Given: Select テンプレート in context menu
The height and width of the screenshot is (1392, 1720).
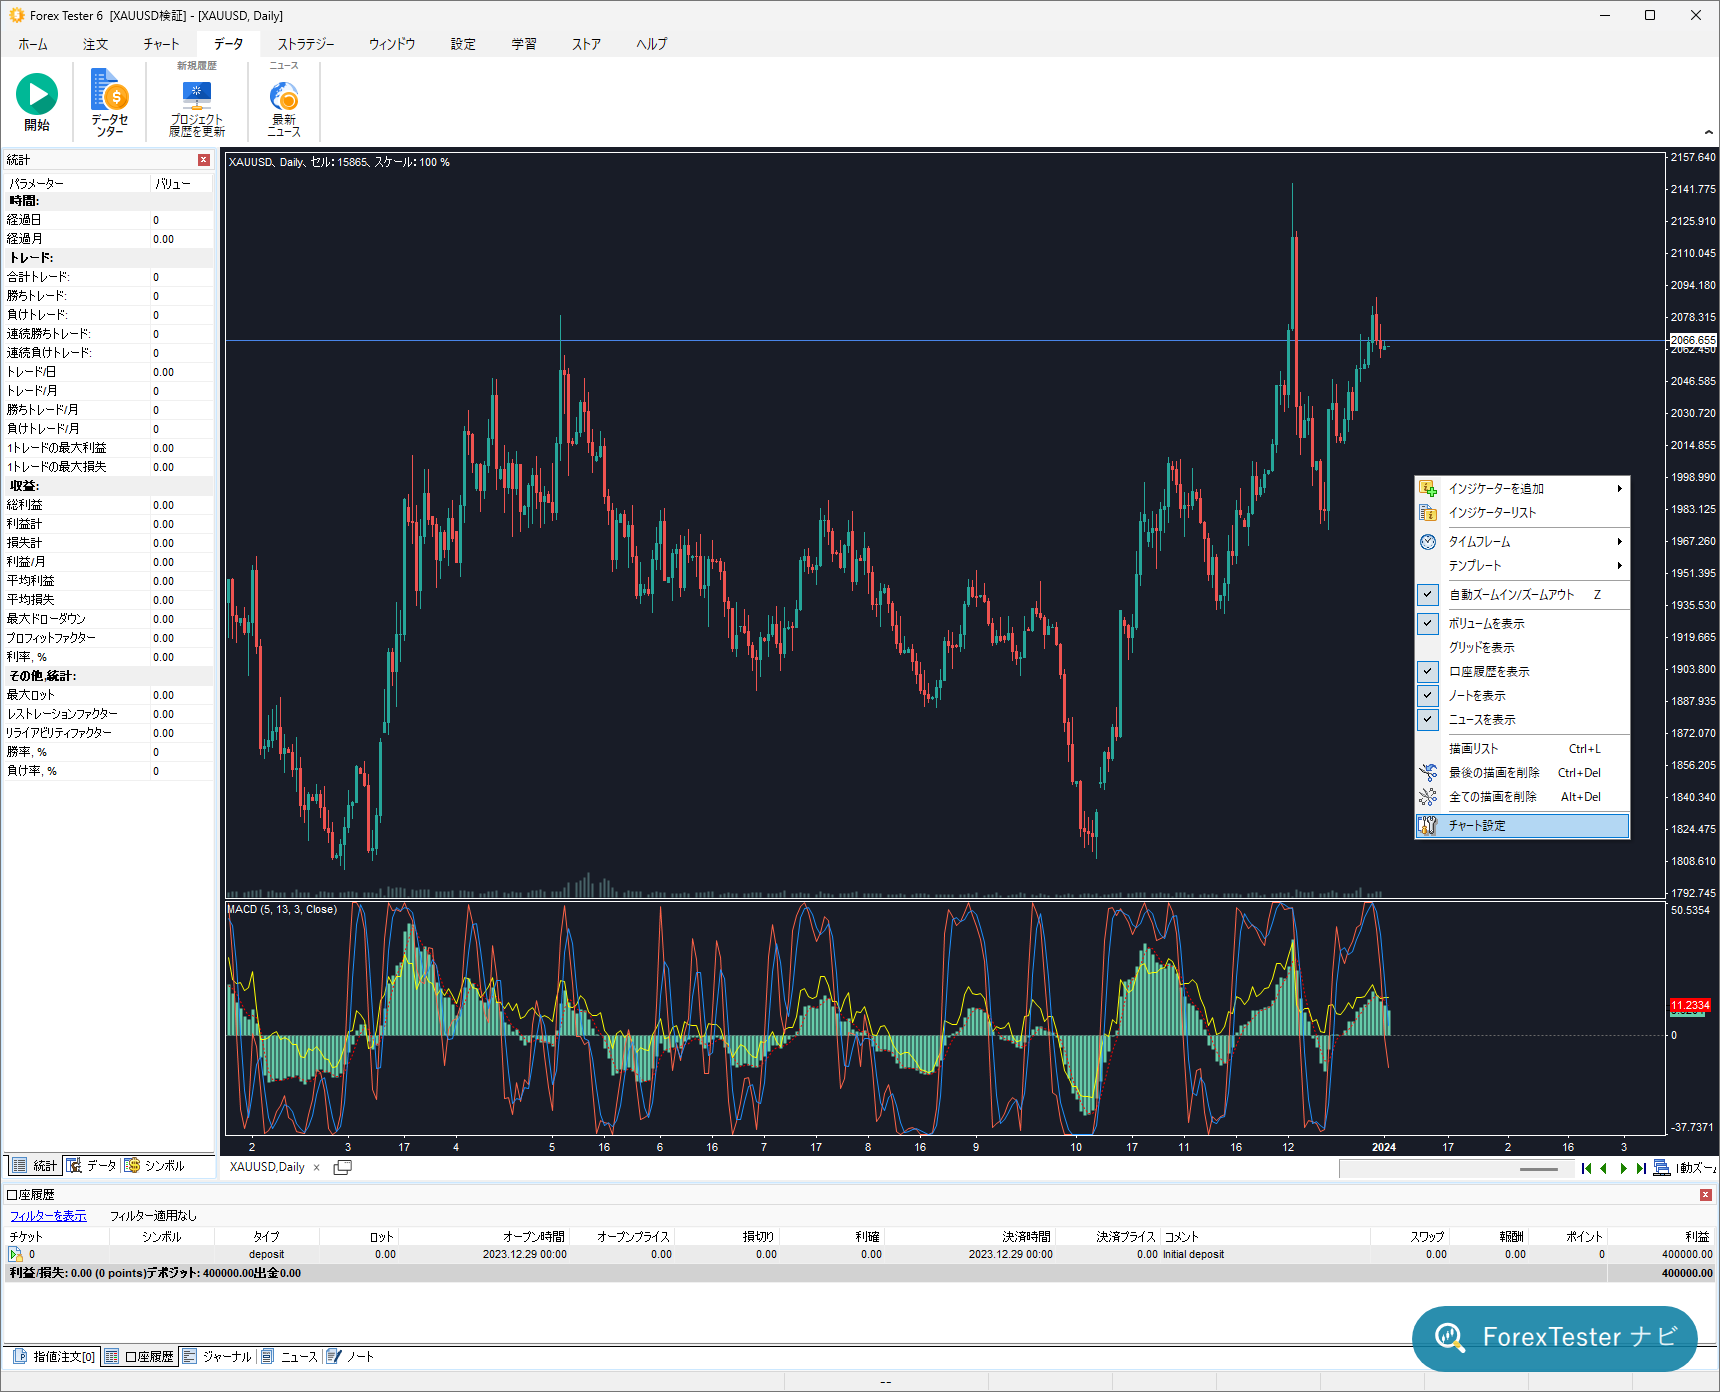Looking at the screenshot, I should click(x=1522, y=566).
